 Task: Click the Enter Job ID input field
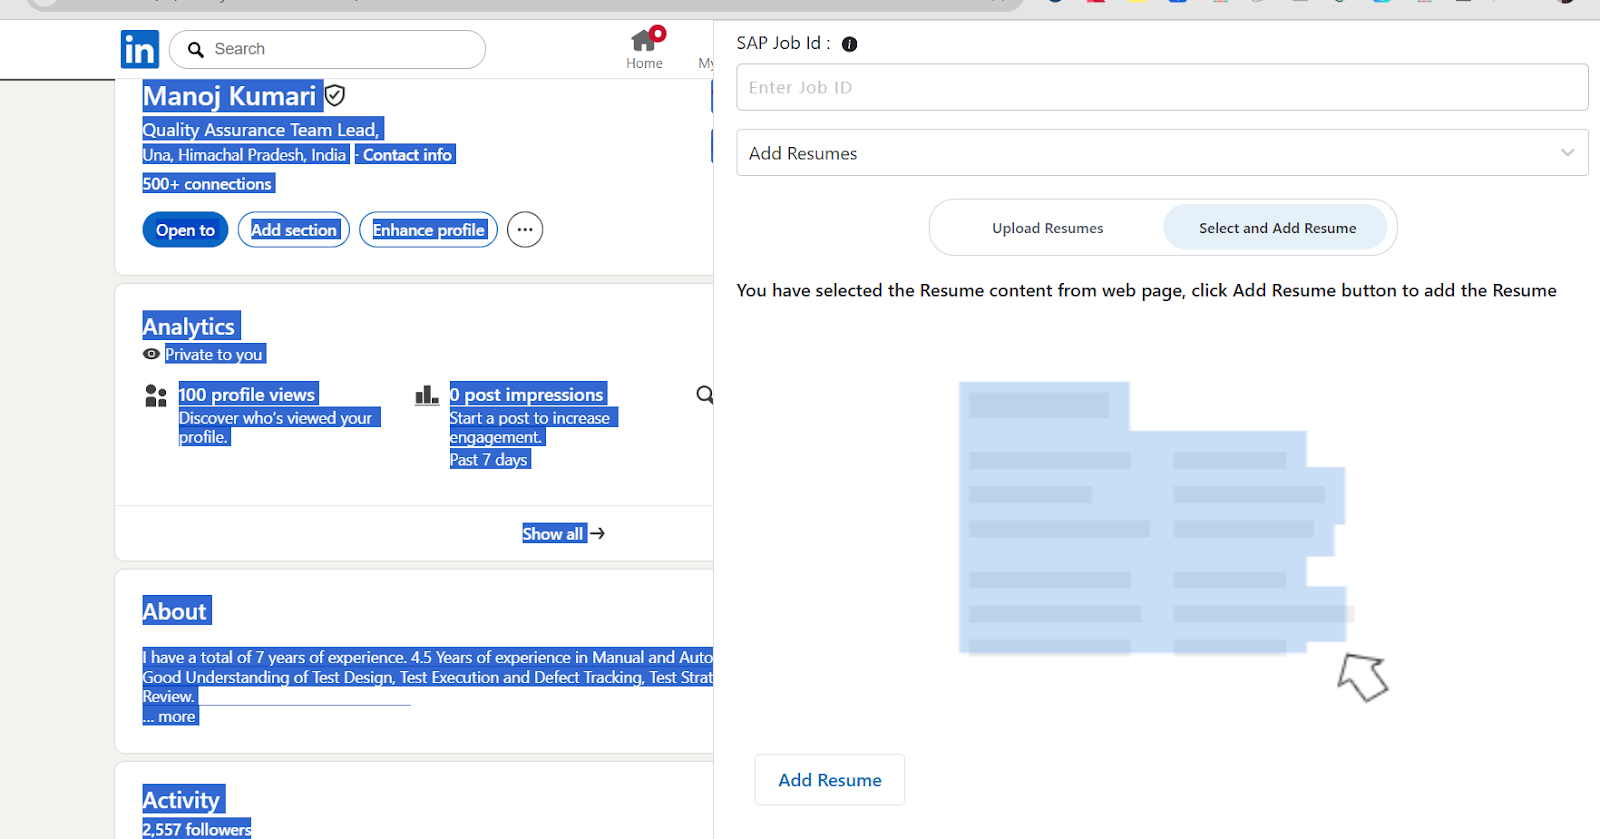coord(1161,88)
